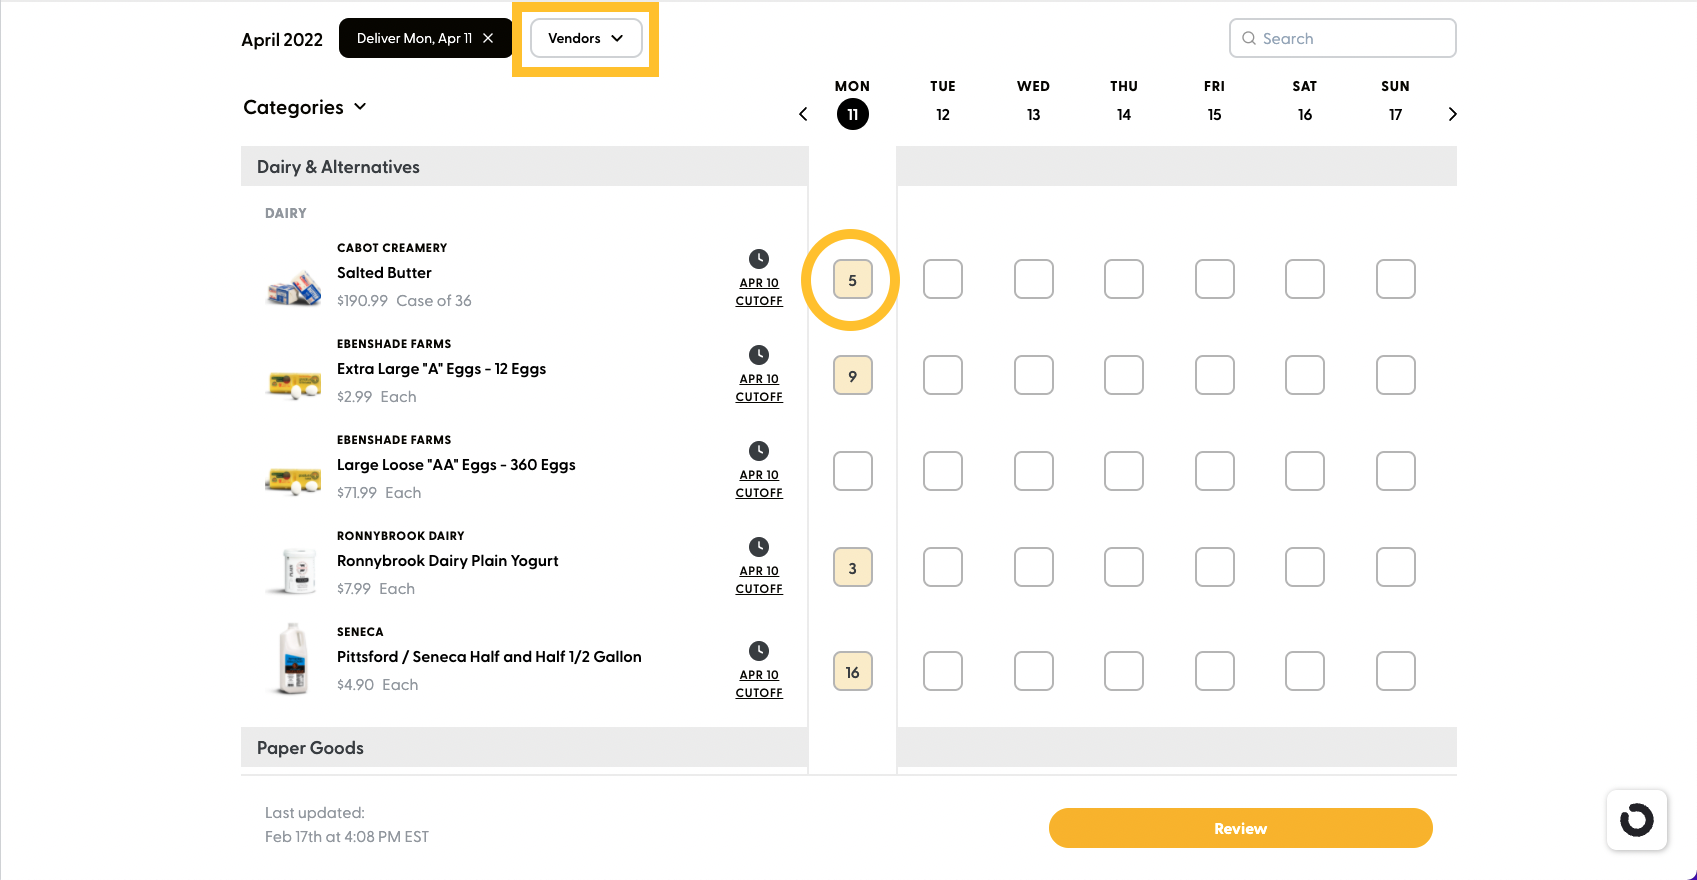Click the clock icon for Half and Half cutoff
Viewport: 1697px width, 880px height.
point(759,651)
